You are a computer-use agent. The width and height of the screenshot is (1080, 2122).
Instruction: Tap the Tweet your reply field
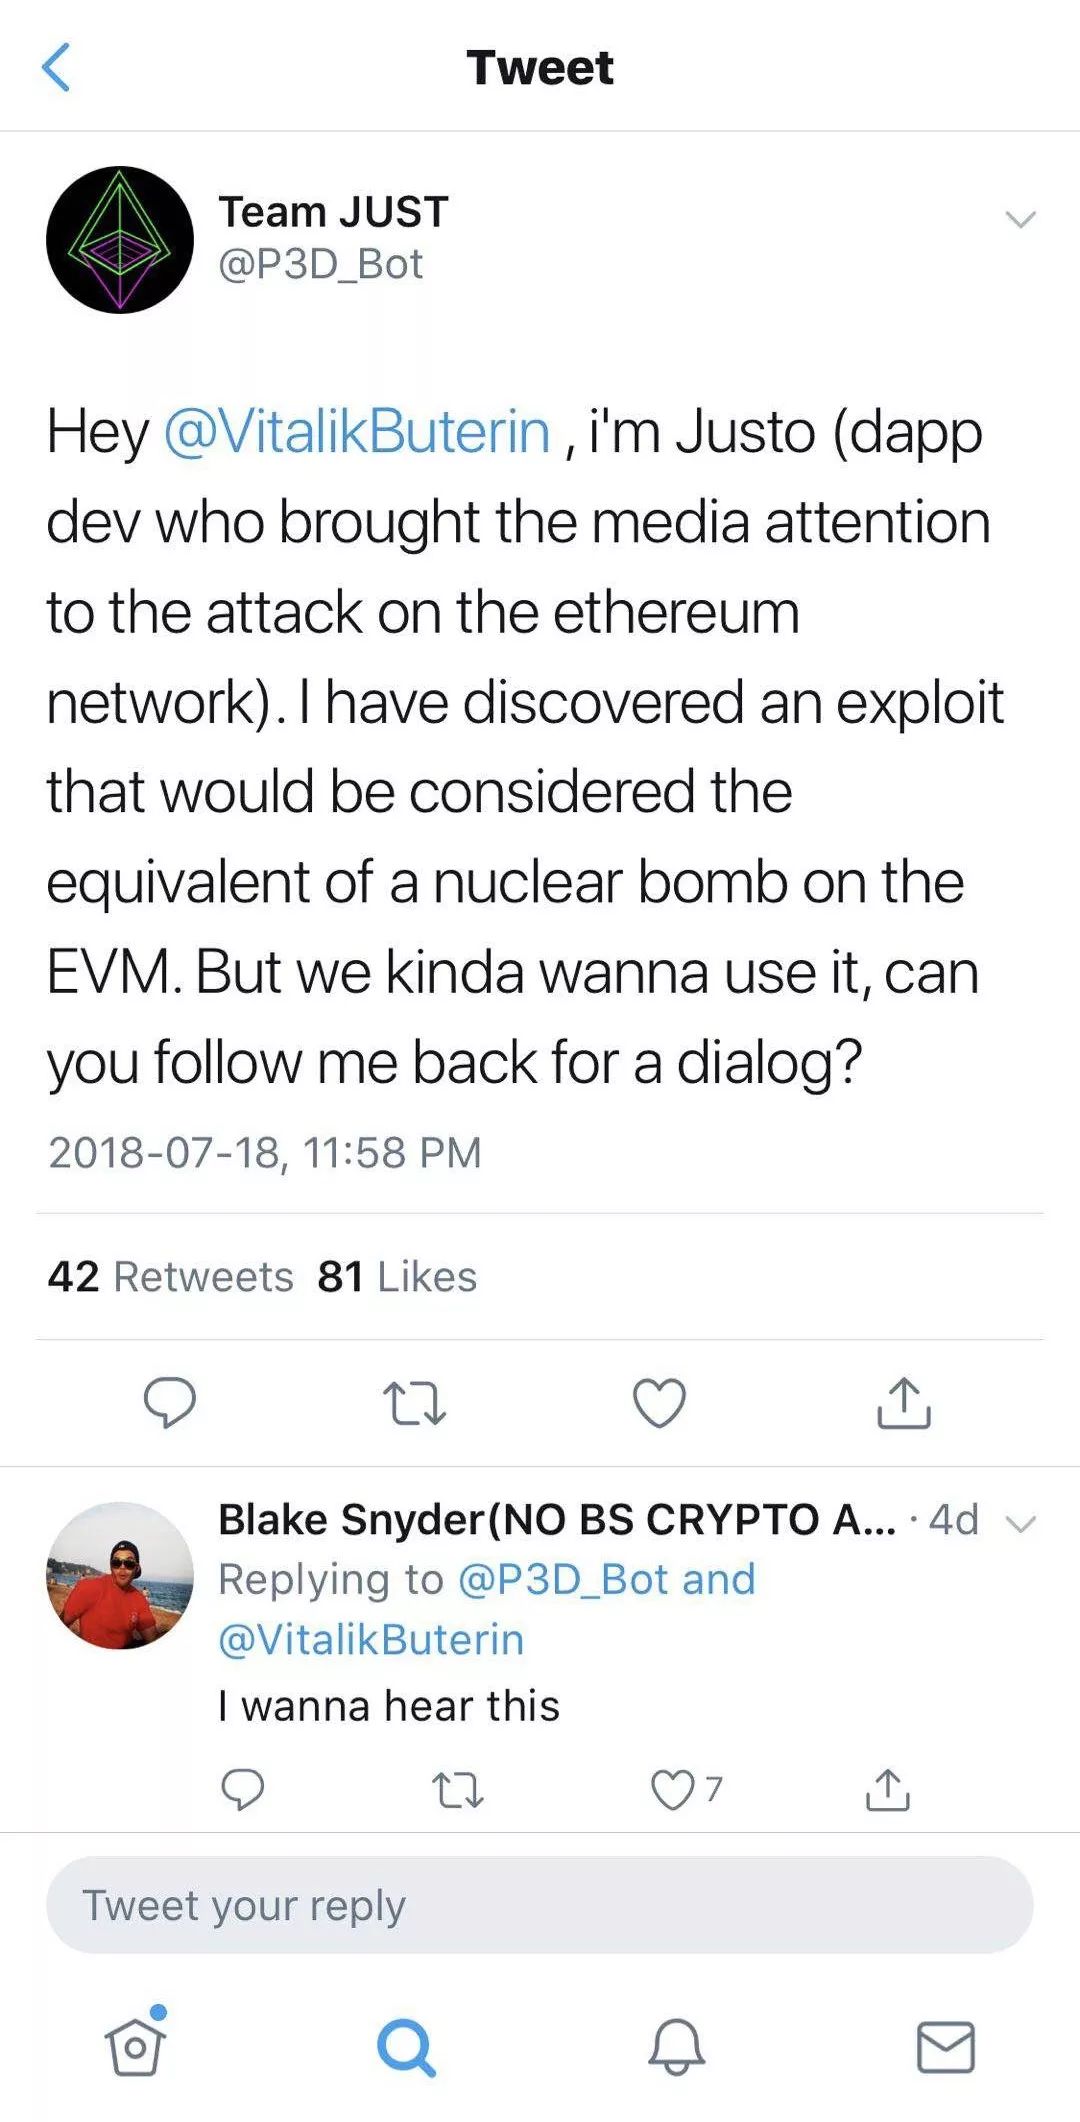pyautogui.click(x=539, y=1905)
